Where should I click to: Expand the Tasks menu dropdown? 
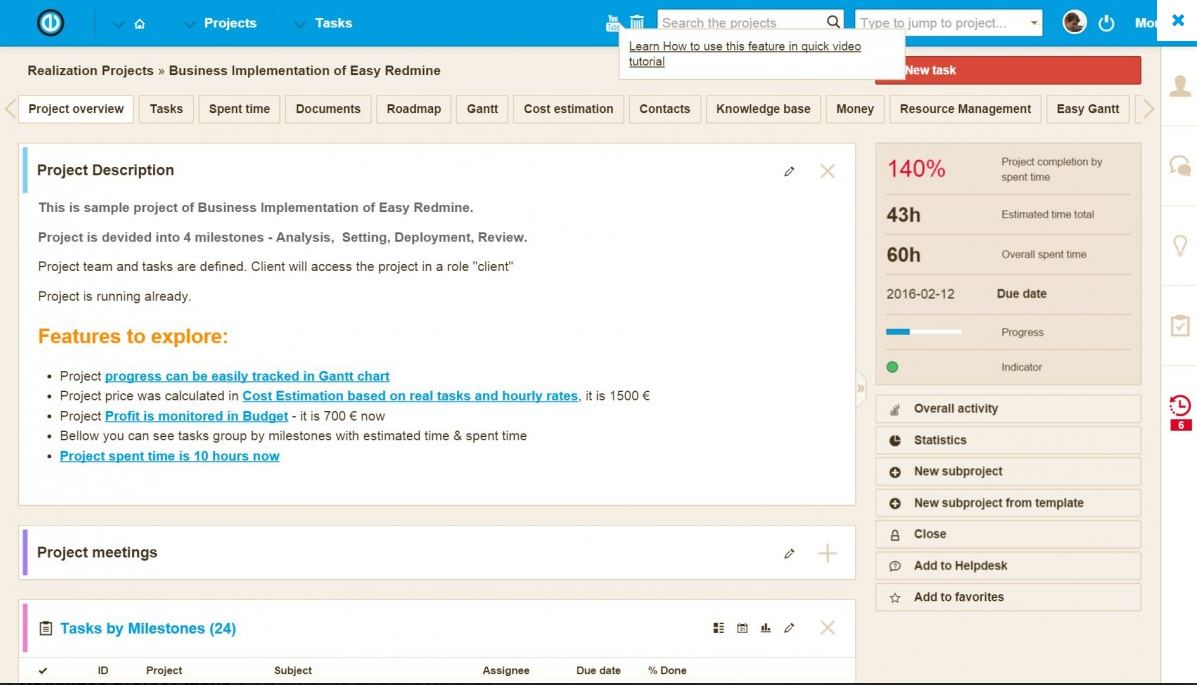point(300,24)
